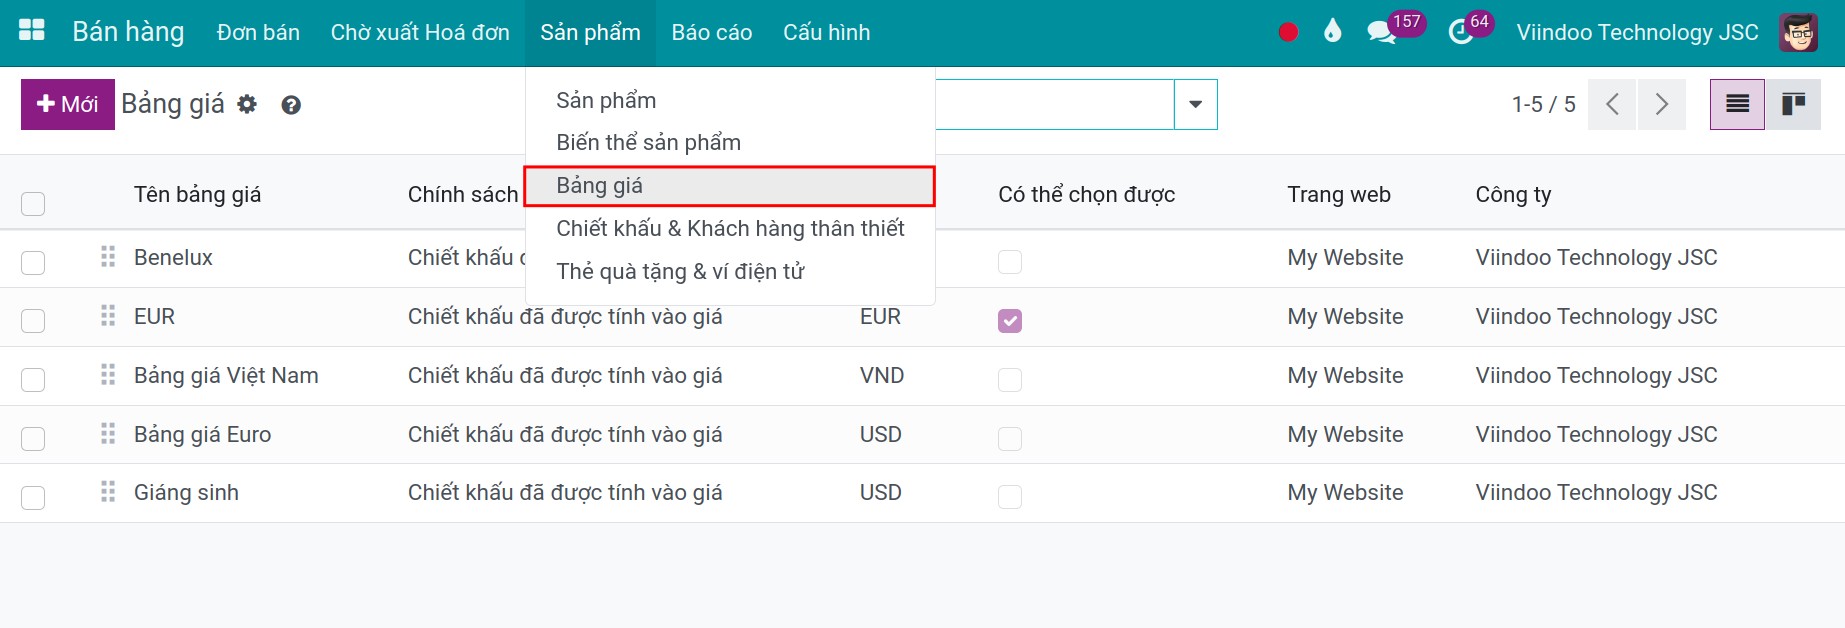This screenshot has width=1845, height=628.
Task: Click the Mới button
Action: [x=68, y=104]
